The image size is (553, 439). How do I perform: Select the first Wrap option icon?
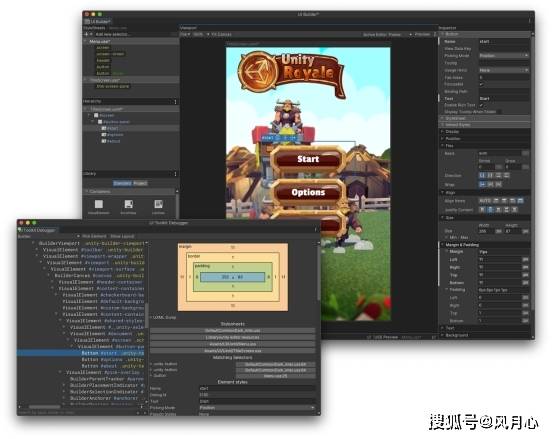pos(482,184)
